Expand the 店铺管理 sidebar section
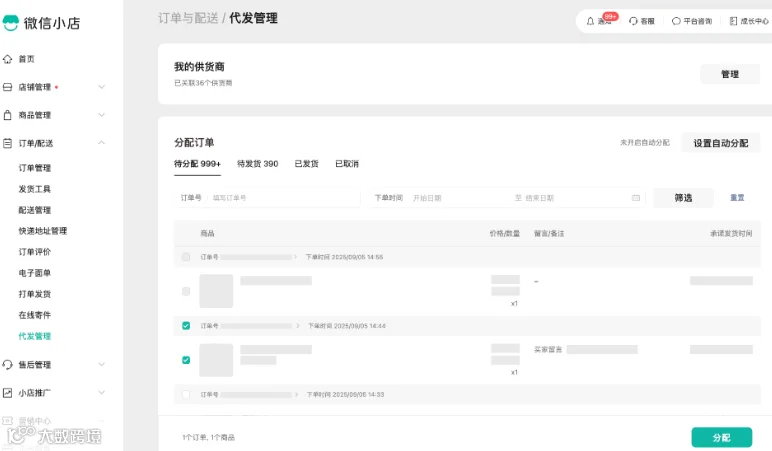 [101, 87]
